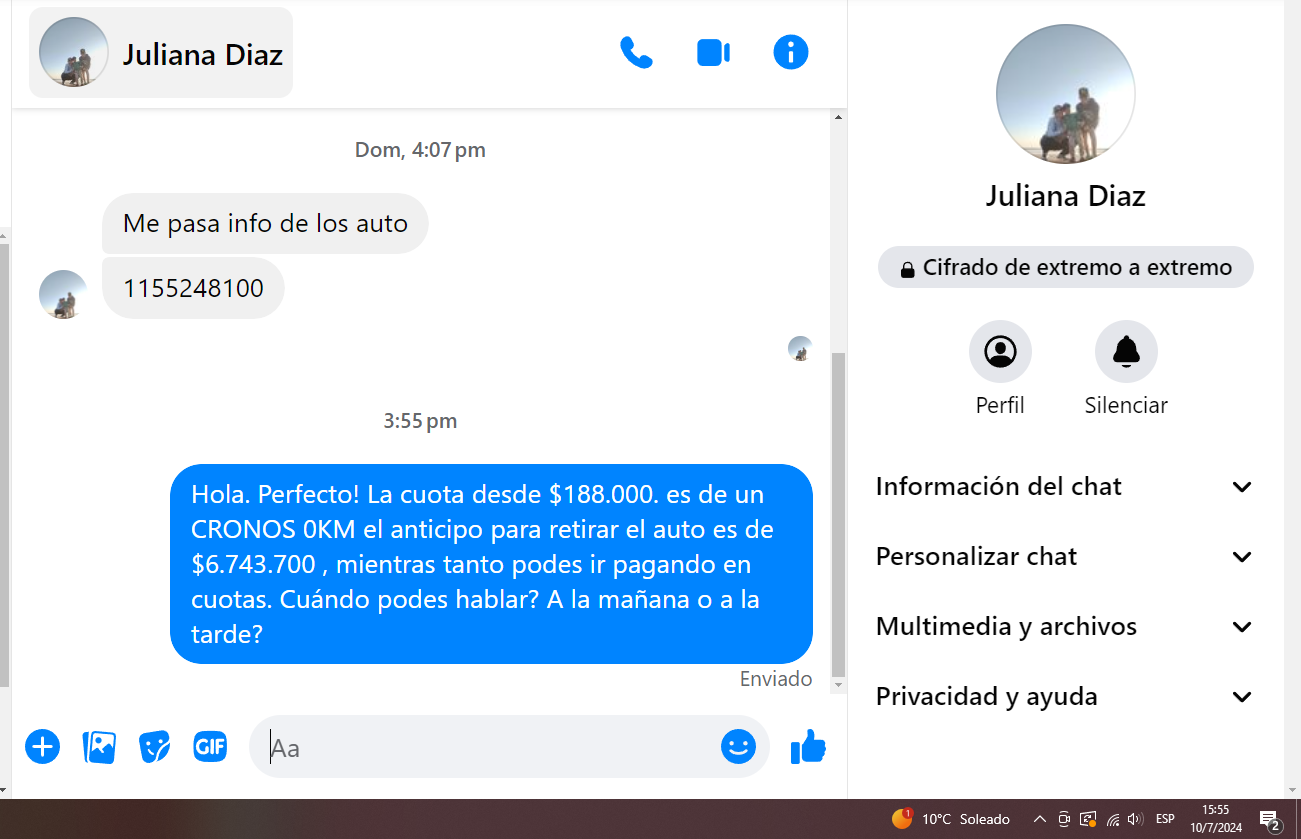Start a voice call with Juliana Diaz
1301x839 pixels.
(636, 52)
